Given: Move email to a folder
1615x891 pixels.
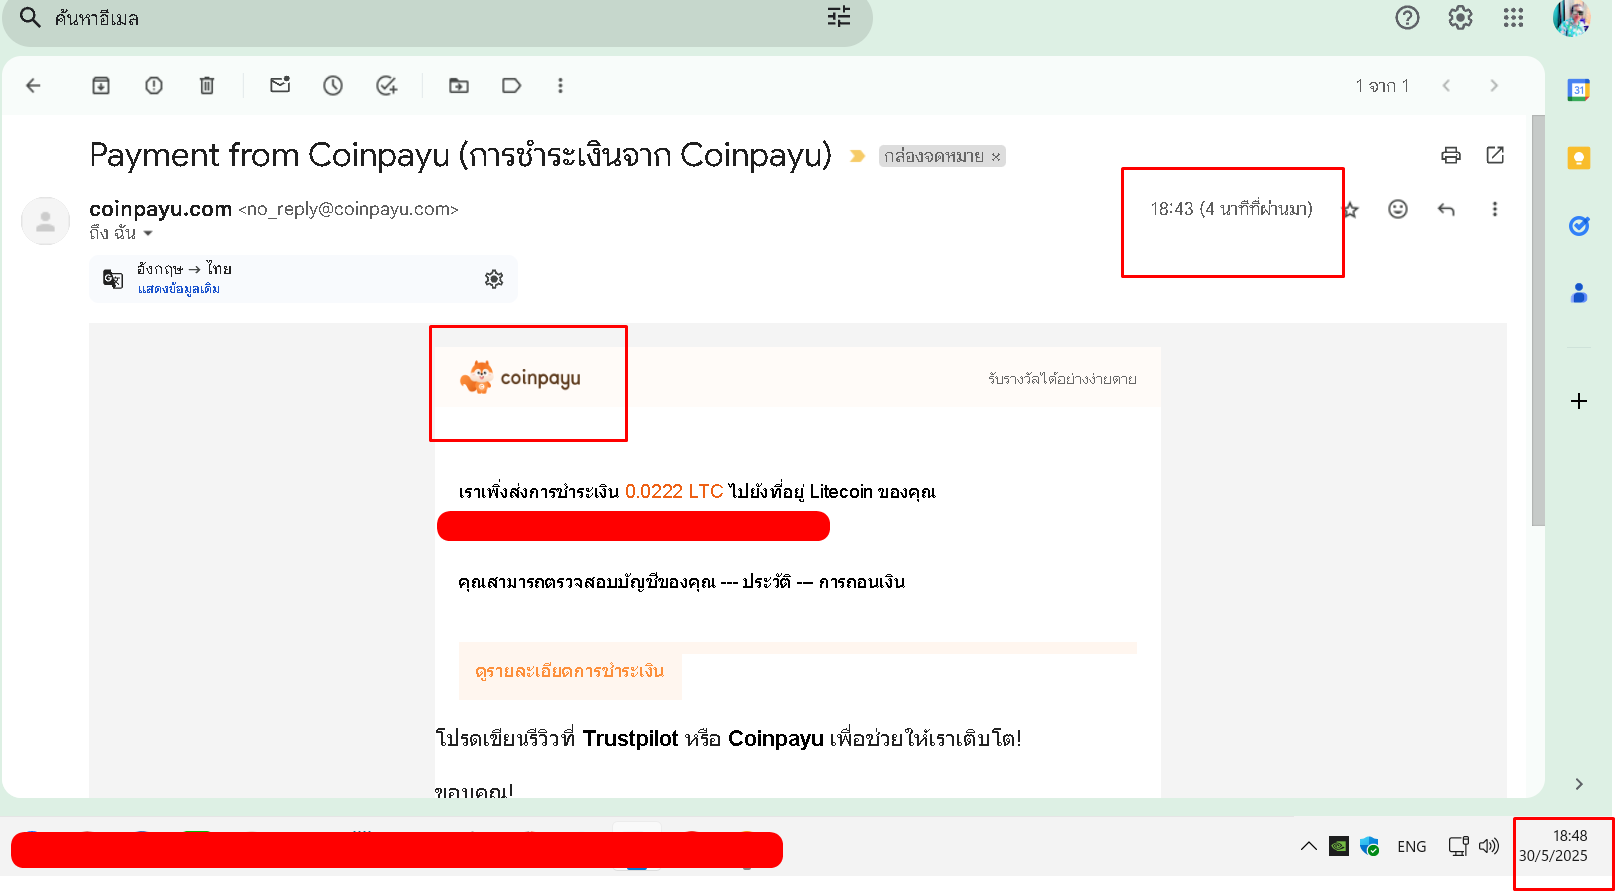Looking at the screenshot, I should coord(459,86).
